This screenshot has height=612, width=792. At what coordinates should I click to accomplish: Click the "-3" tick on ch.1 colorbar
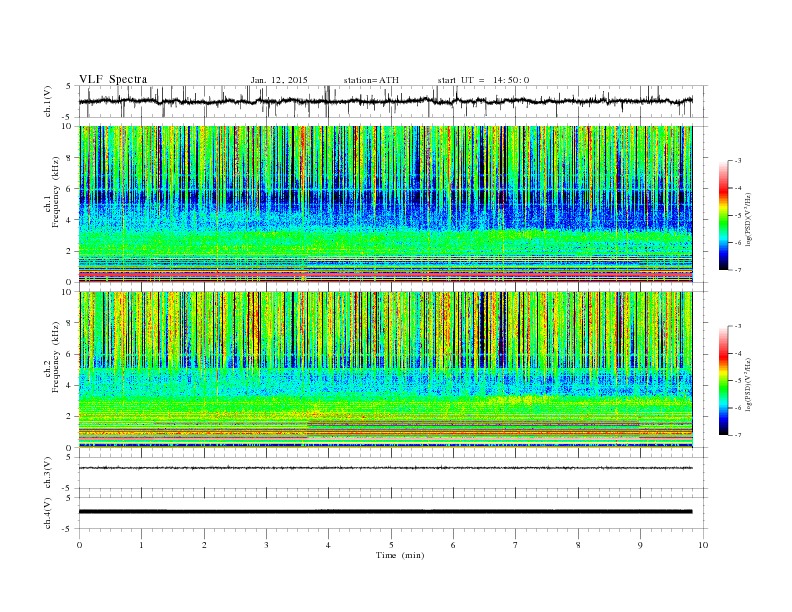point(738,161)
